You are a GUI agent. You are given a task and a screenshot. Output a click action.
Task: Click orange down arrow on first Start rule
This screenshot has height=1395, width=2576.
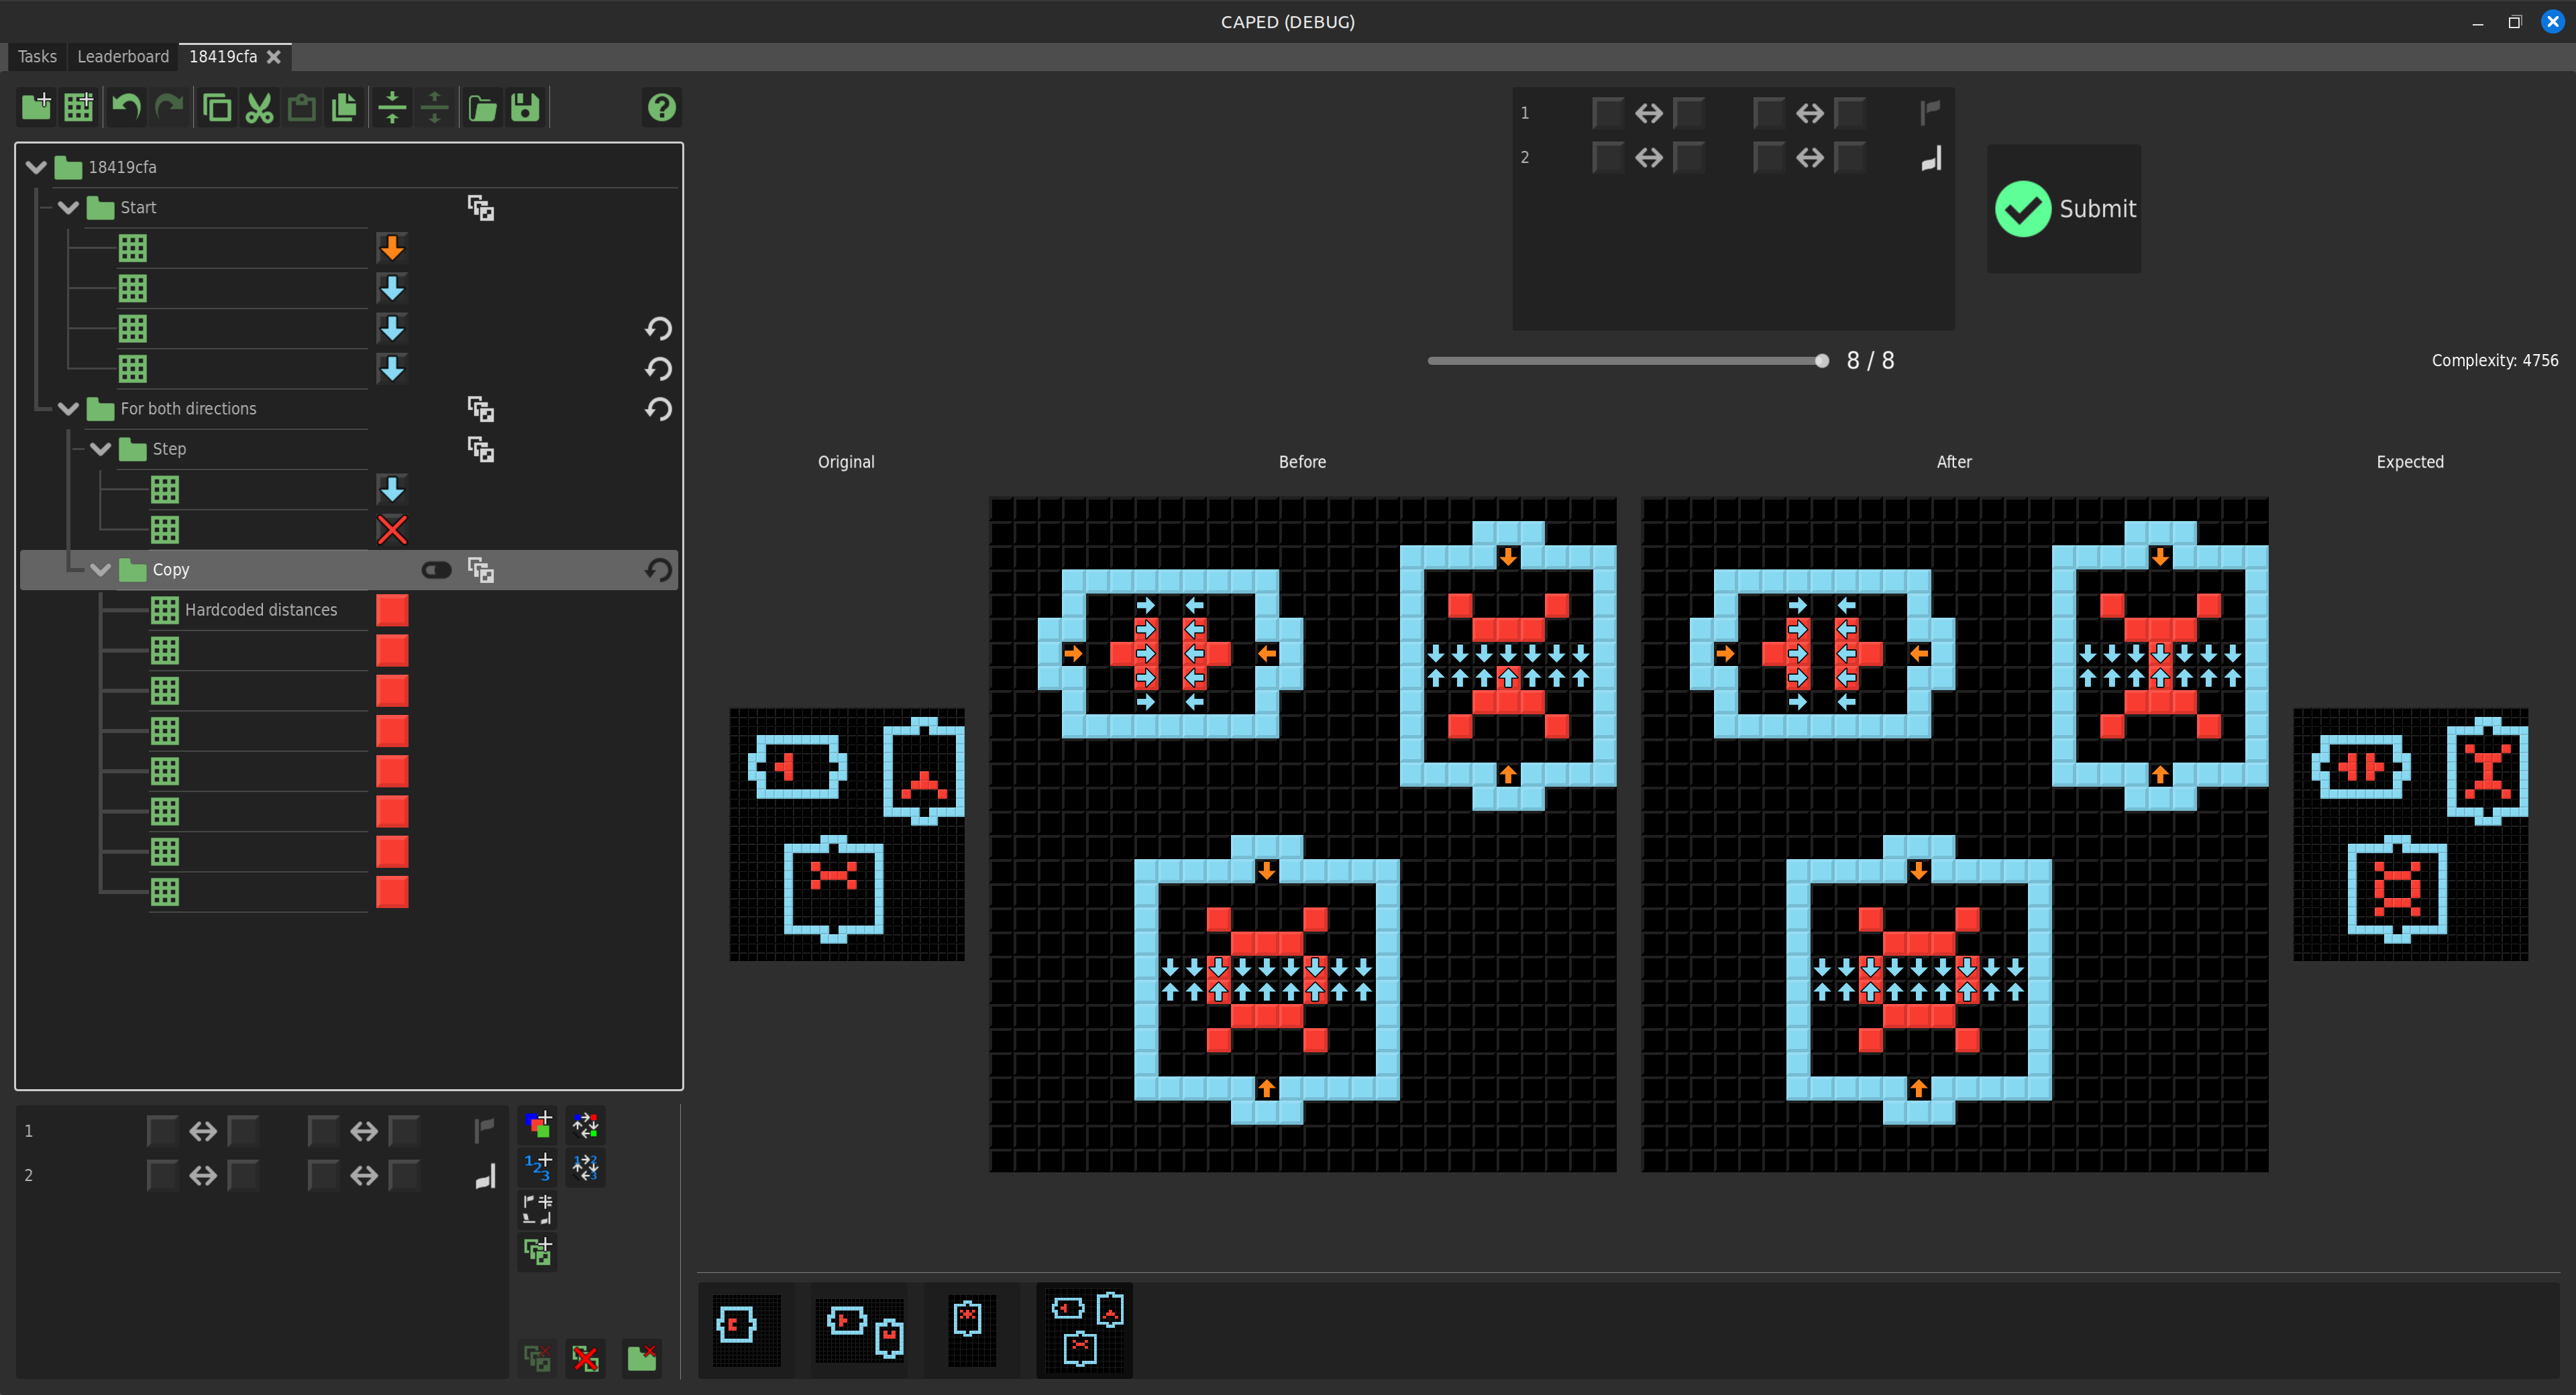point(392,247)
